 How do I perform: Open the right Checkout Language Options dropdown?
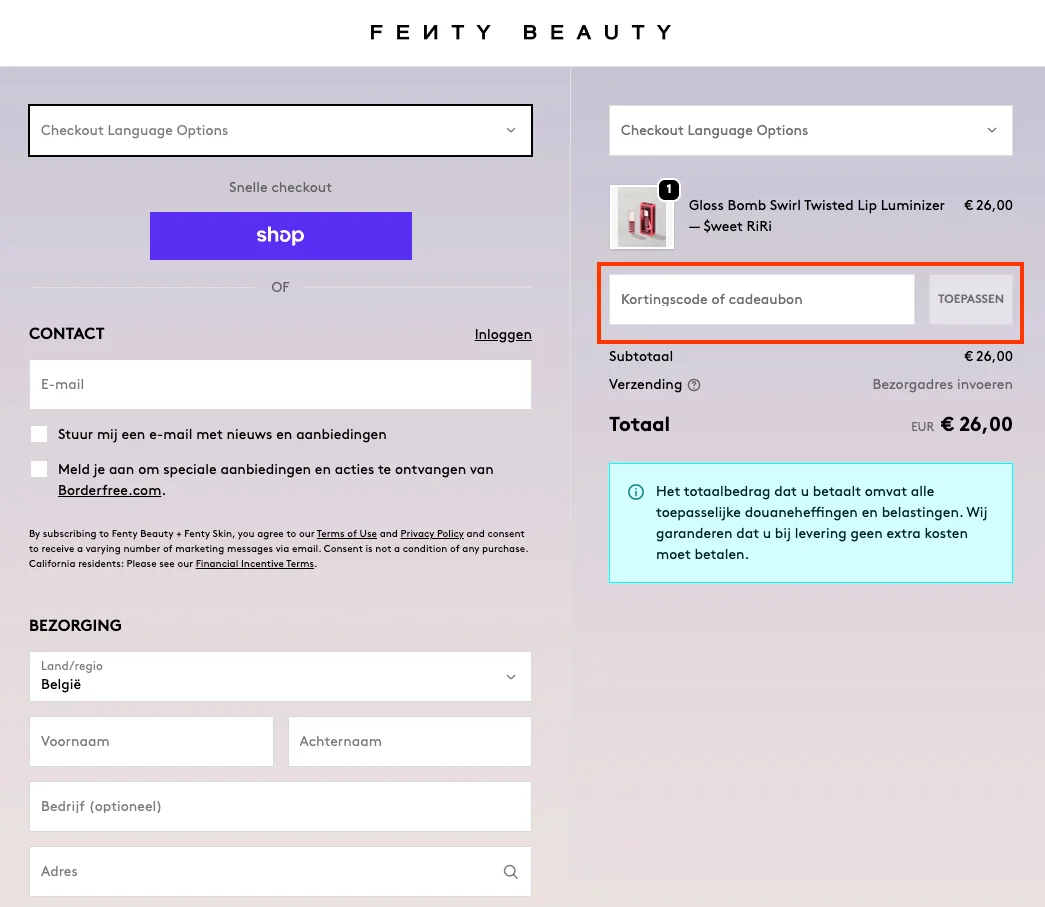point(810,130)
